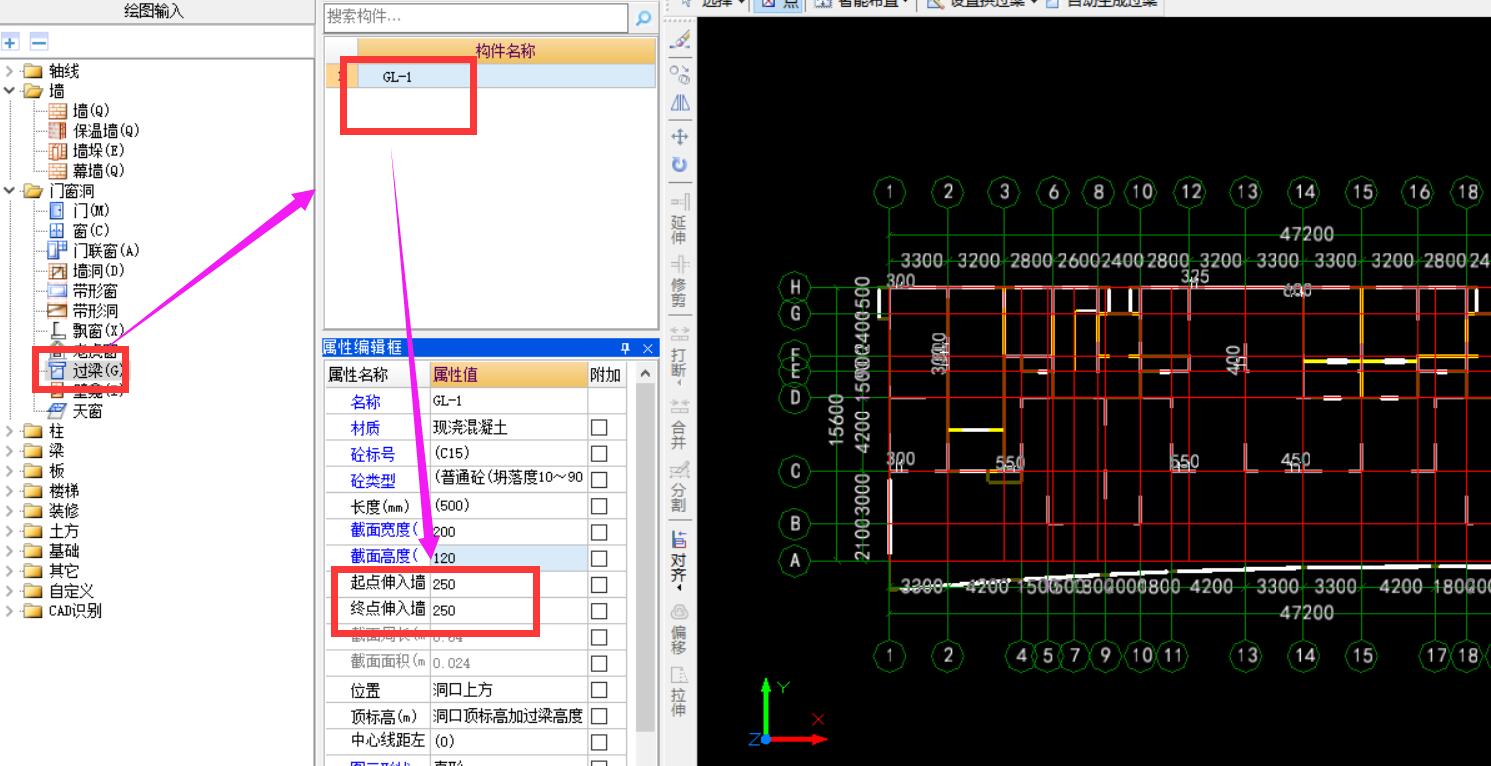1491x766 pixels.
Task: Click the 延伸 extend tool
Action: coord(680,220)
